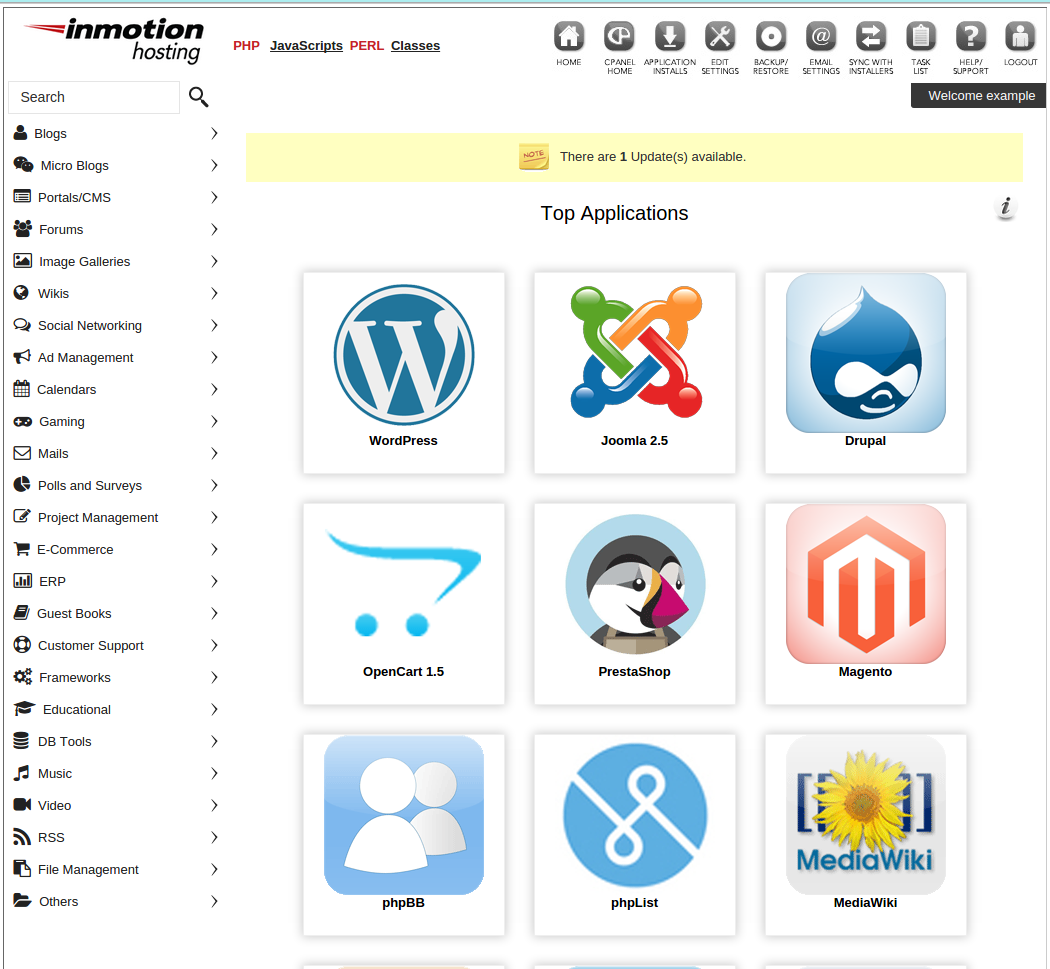Expand the Forums category chevron

(214, 229)
